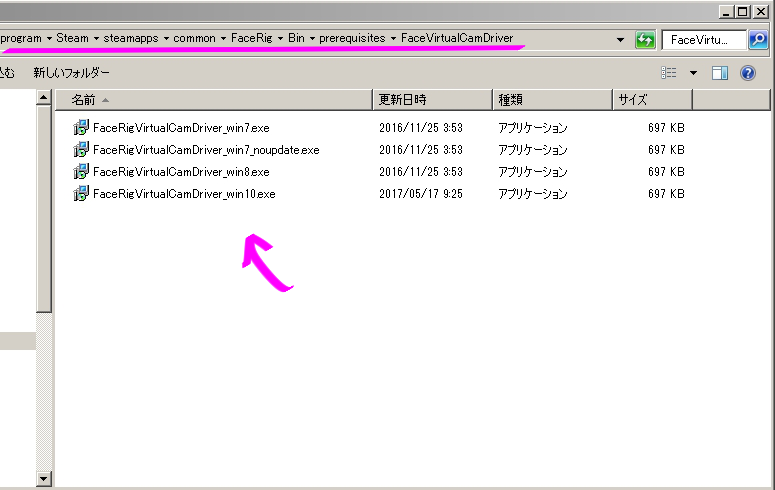Click FaceVirtualCamDriver breadcrumb segment
The image size is (775, 490).
[x=457, y=38]
